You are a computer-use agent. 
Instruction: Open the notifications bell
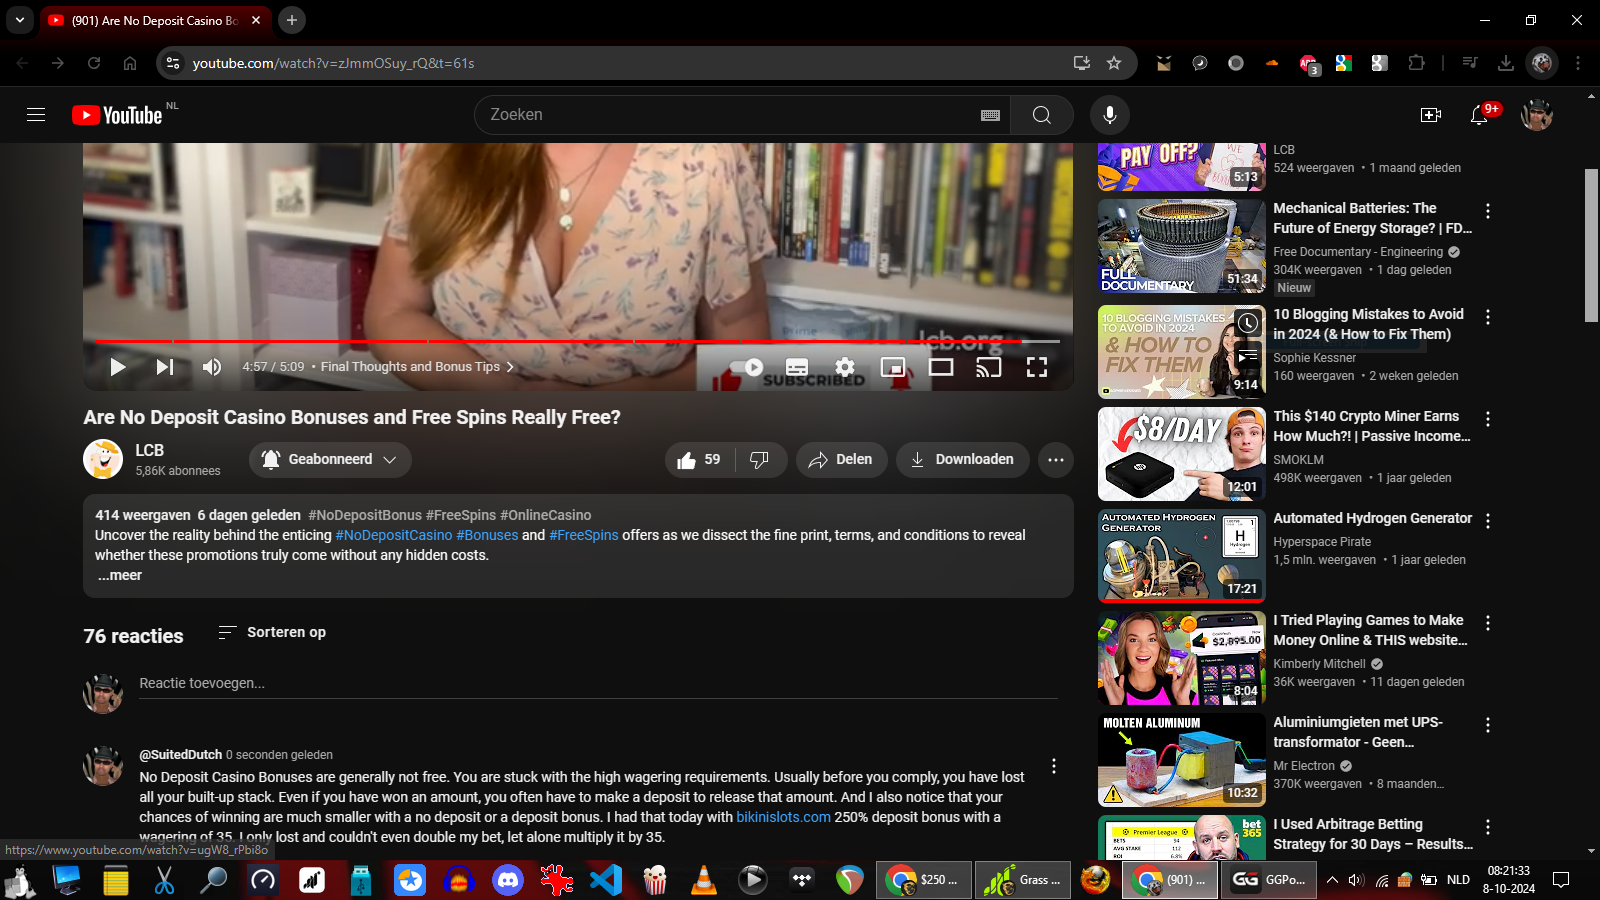[x=1479, y=115]
